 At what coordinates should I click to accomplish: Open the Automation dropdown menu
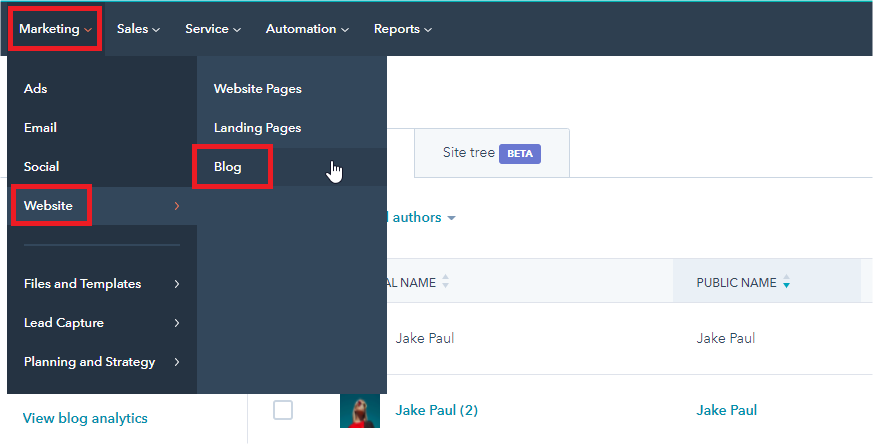307,29
